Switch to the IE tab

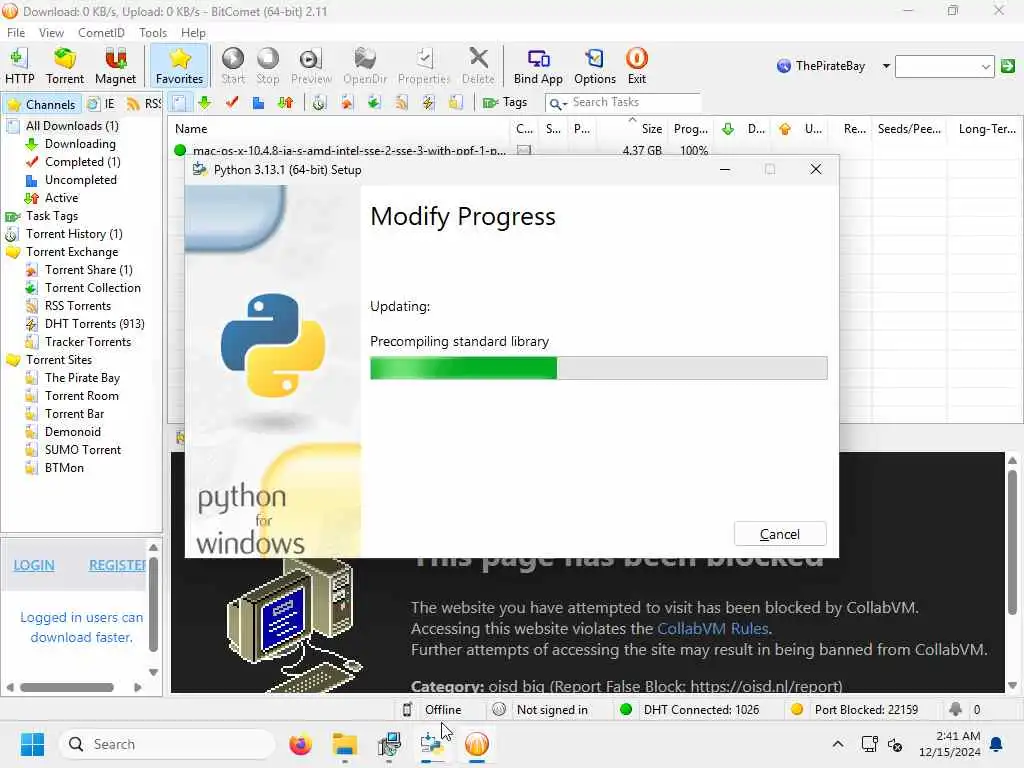click(102, 104)
